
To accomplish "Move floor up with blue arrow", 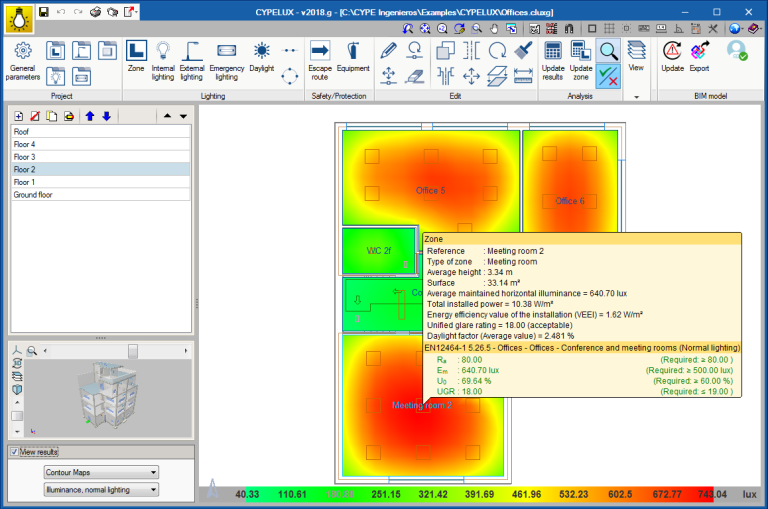I will click(89, 116).
